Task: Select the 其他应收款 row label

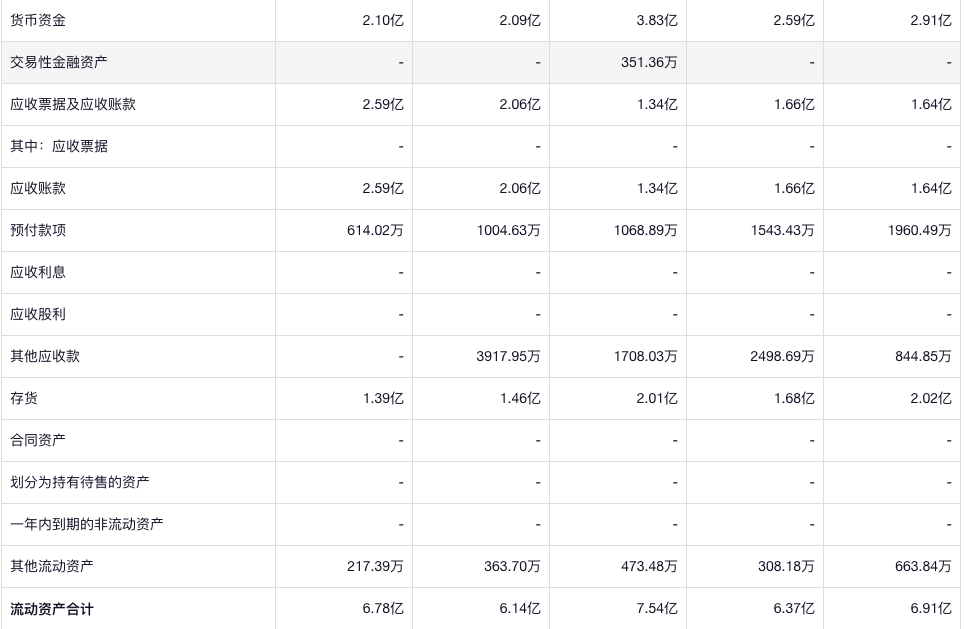Action: [x=45, y=356]
